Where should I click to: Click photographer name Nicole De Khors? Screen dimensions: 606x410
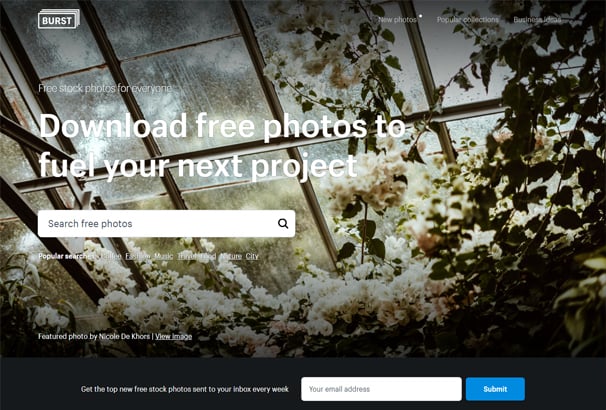point(124,337)
